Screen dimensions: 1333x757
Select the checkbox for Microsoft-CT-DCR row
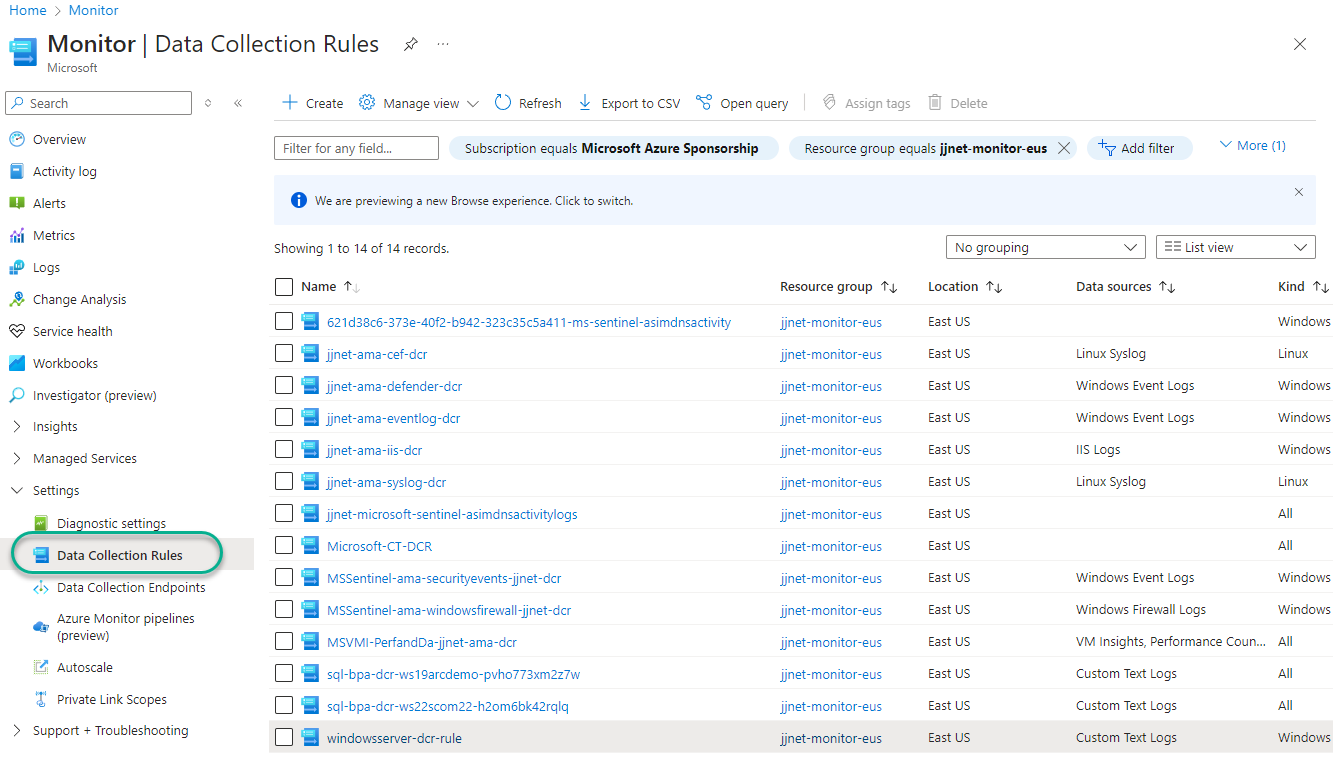point(284,546)
